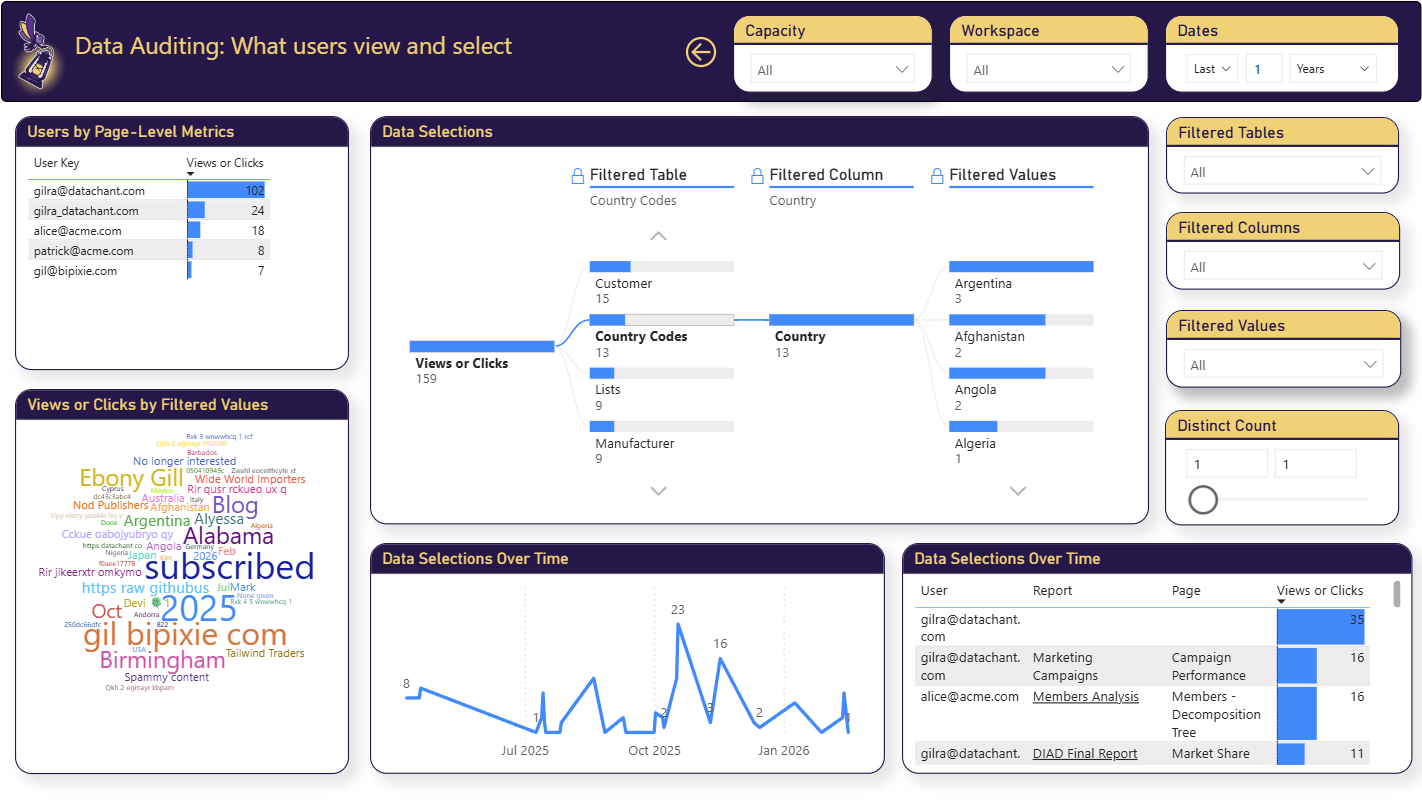Image resolution: width=1422 pixels, height=800 pixels.
Task: Open the Years dropdown in the Dates filter
Action: coord(1333,68)
